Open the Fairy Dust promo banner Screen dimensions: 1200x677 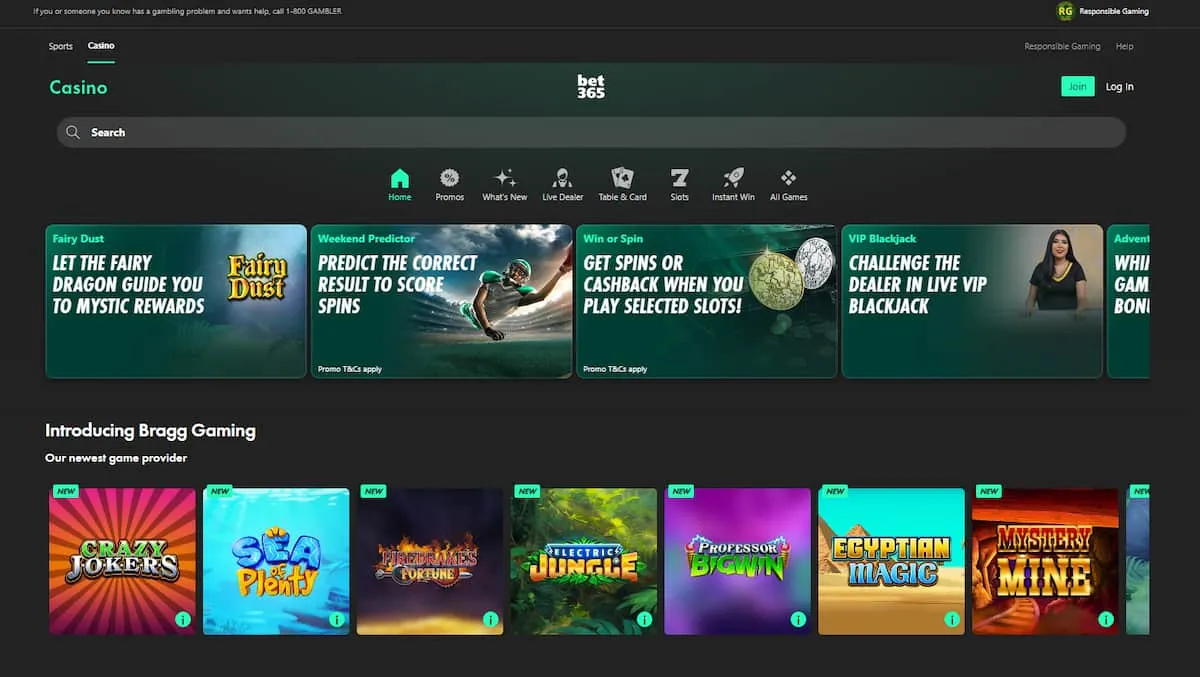[x=176, y=301]
